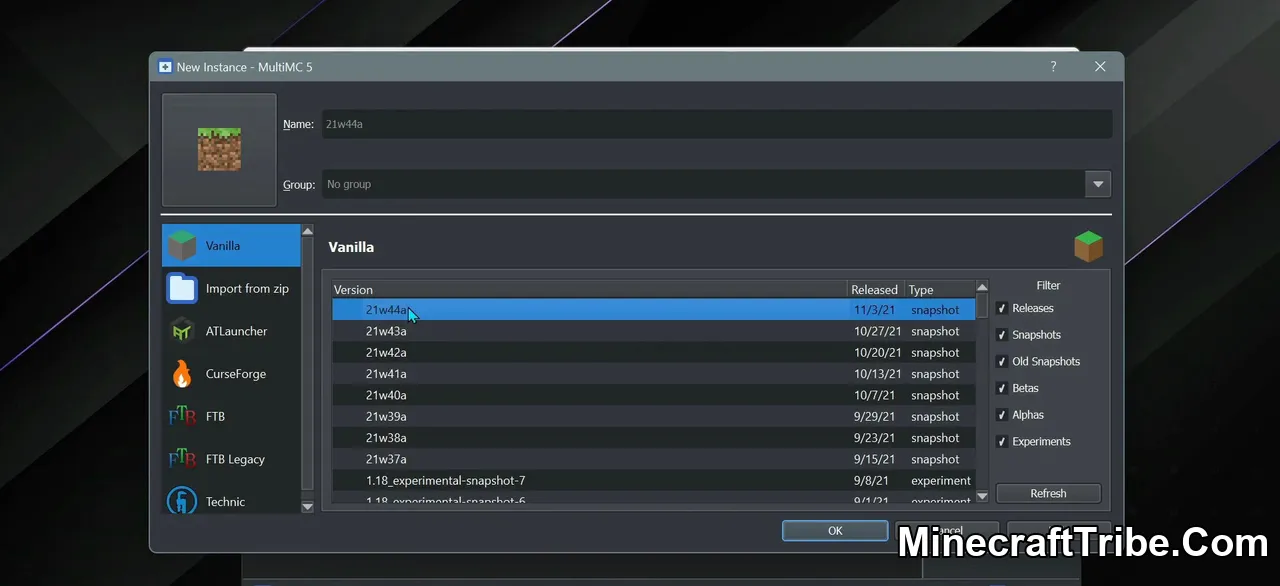This screenshot has height=586, width=1280.
Task: Sort by the Released column header
Action: click(x=875, y=290)
